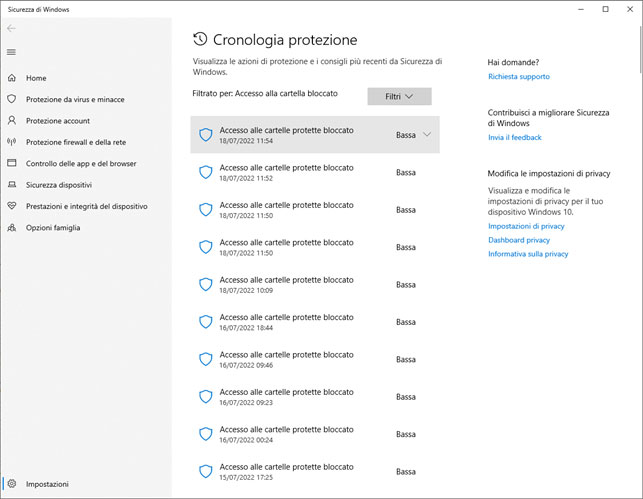Click the Home house icon in sidebar
Viewport: 643px width, 499px height.
point(12,77)
